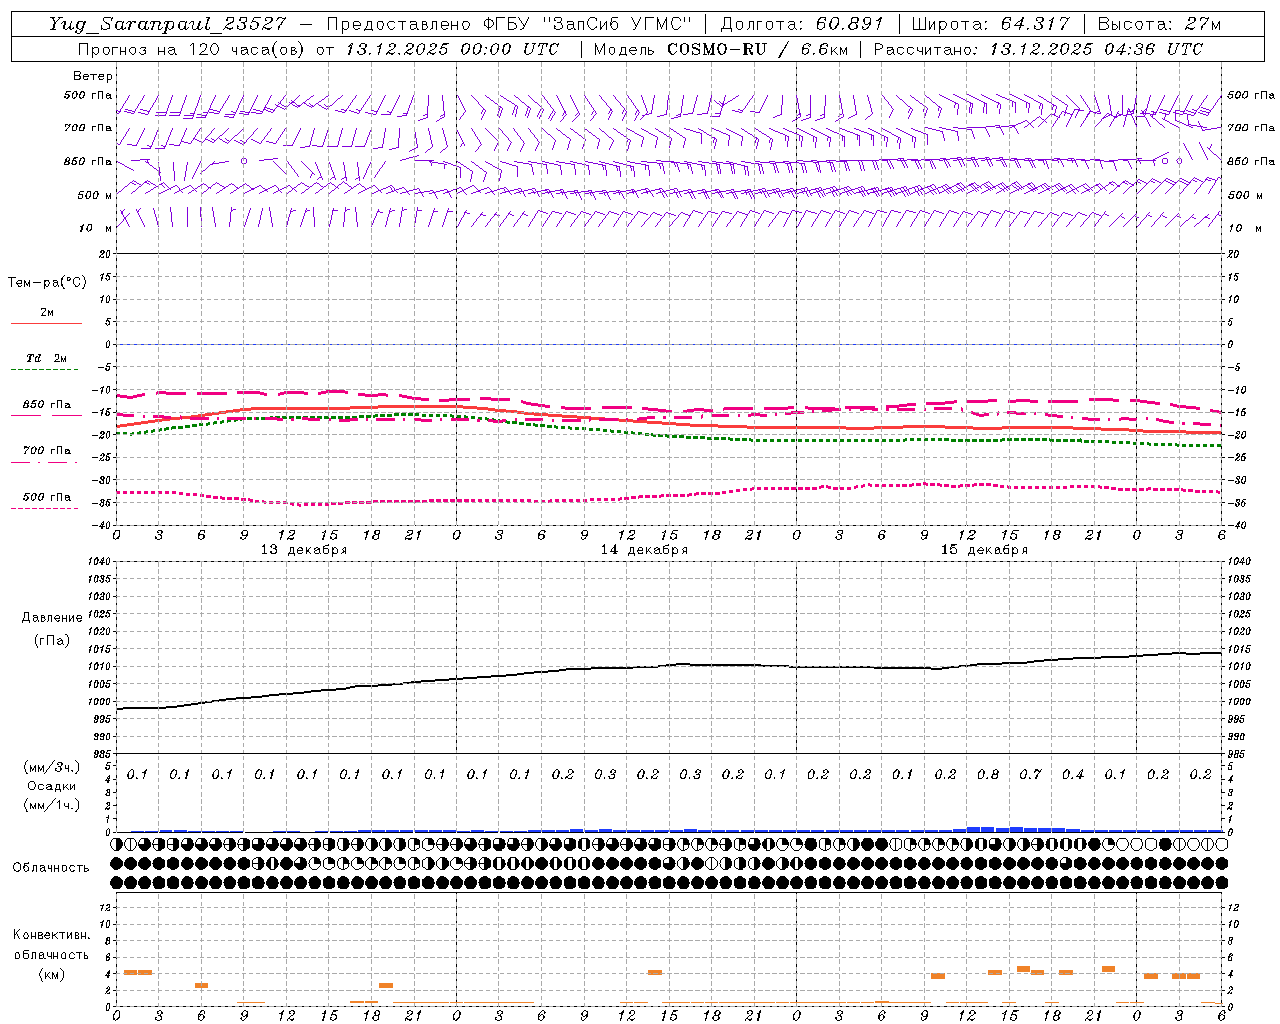Click the 15 декабря date label

[x=984, y=550]
